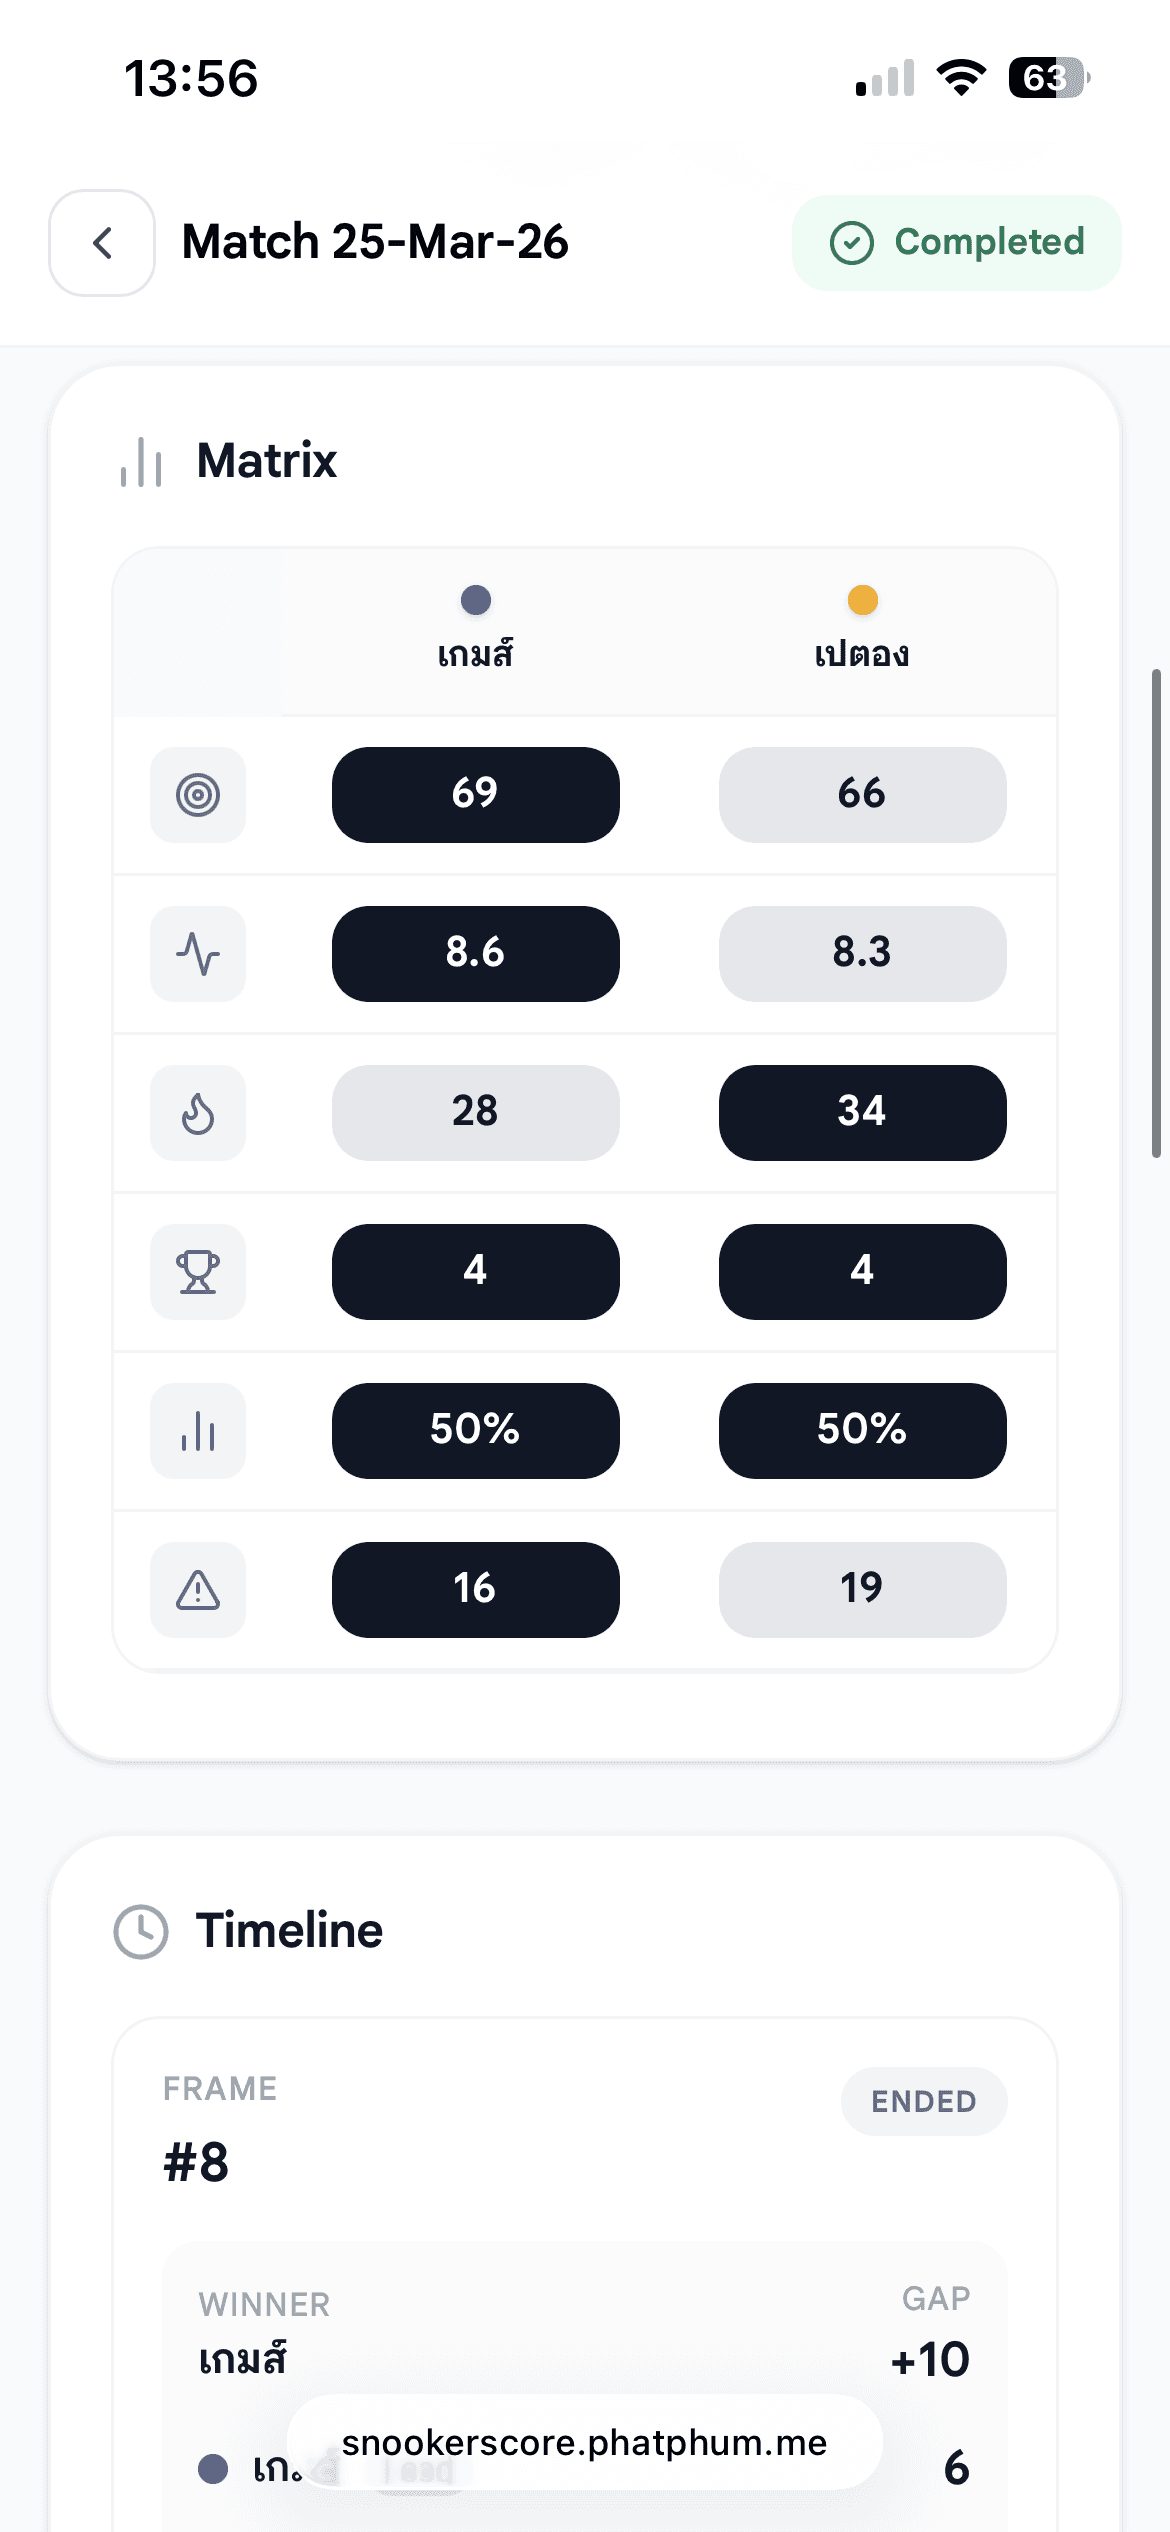Click the Timeline clock icon
Image resolution: width=1170 pixels, height=2532 pixels.
click(141, 1931)
